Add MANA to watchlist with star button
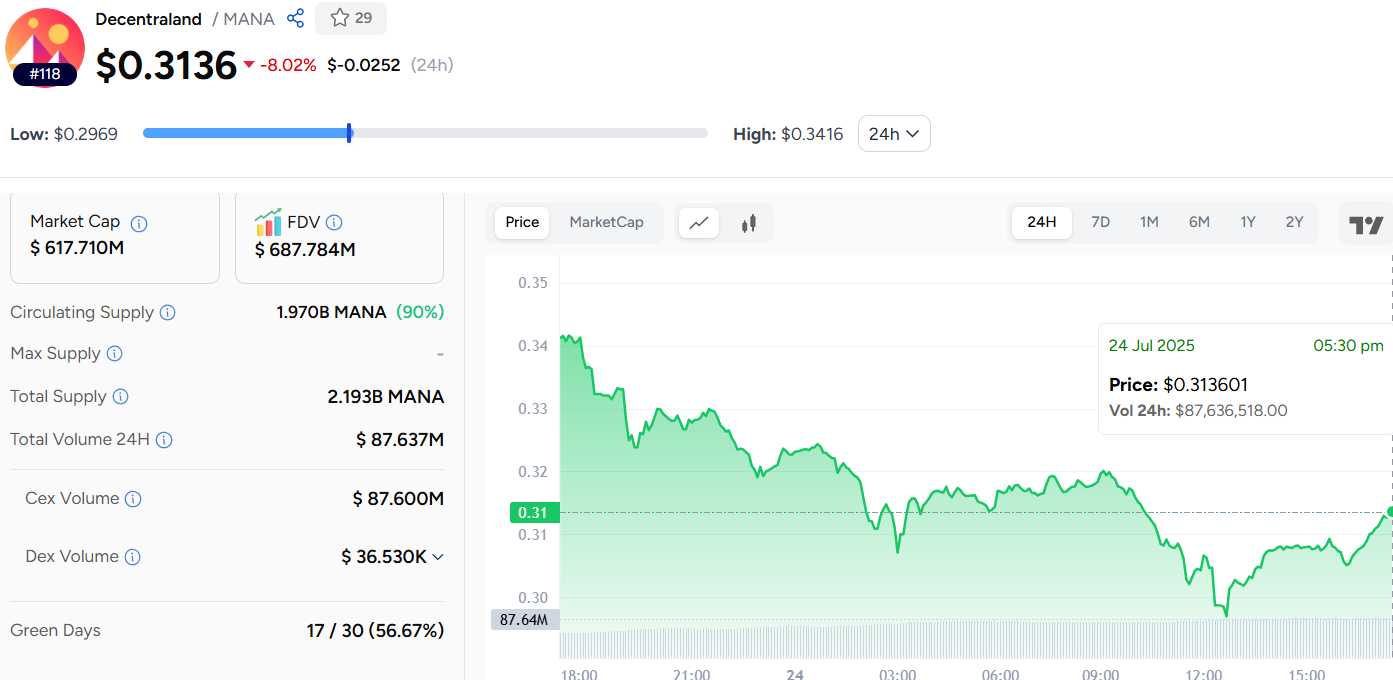The height and width of the screenshot is (680, 1393). pyautogui.click(x=351, y=18)
